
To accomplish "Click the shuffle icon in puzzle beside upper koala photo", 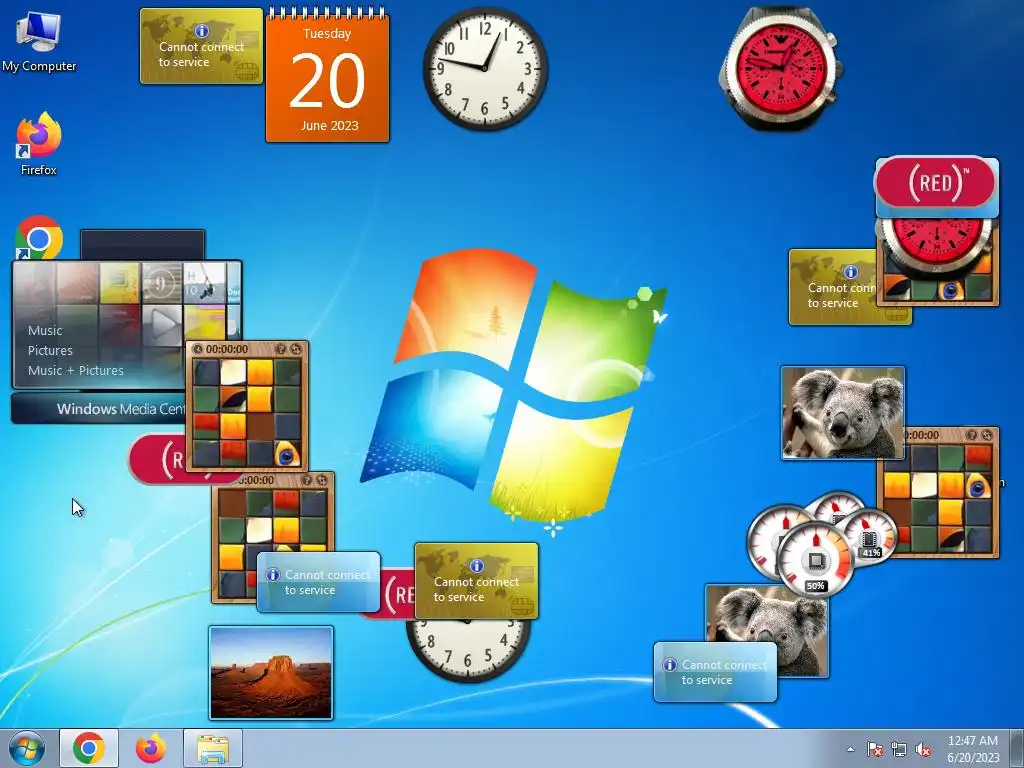I will [986, 435].
